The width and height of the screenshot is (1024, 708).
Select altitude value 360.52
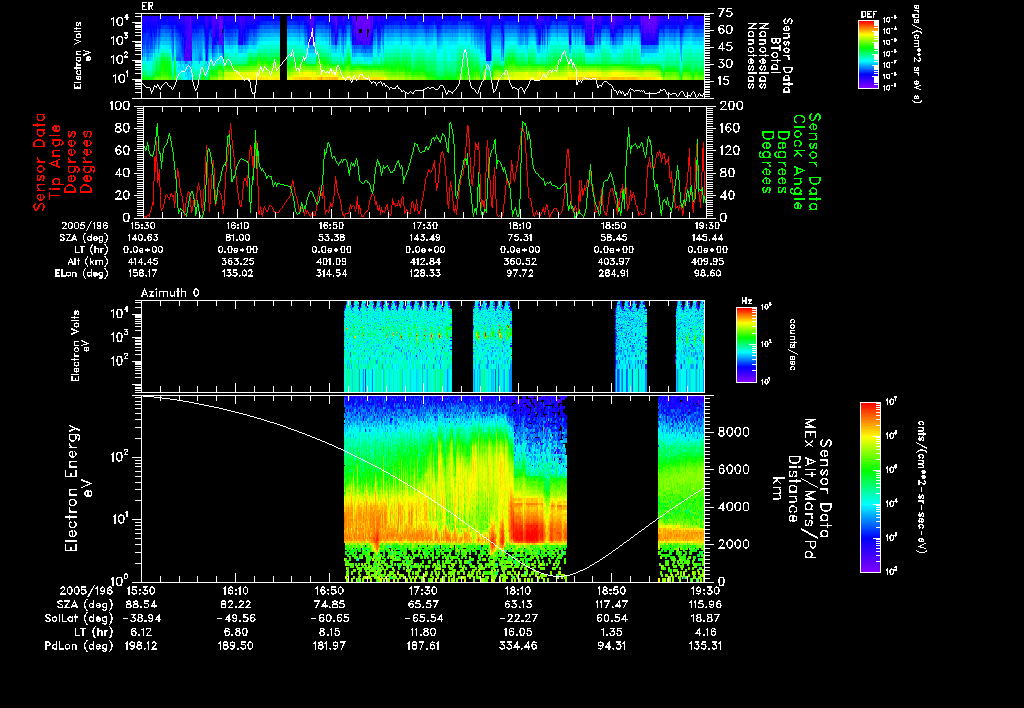point(519,261)
